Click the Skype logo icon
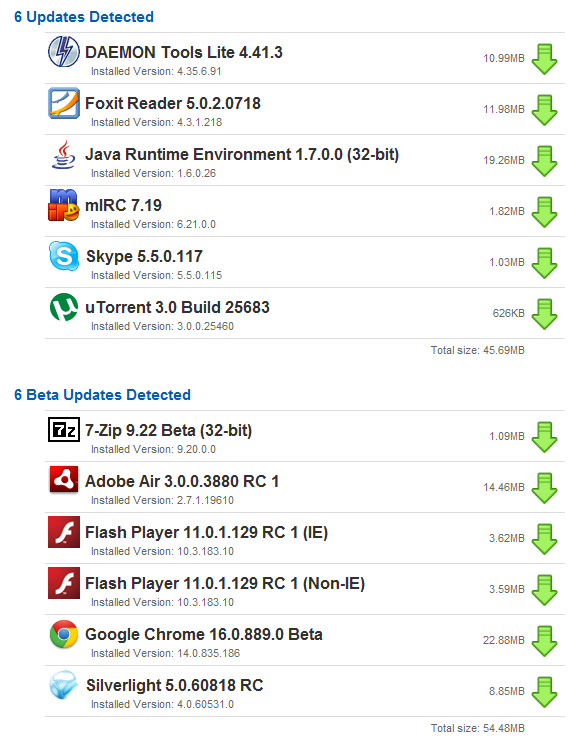Image resolution: width=577 pixels, height=740 pixels. point(64,256)
